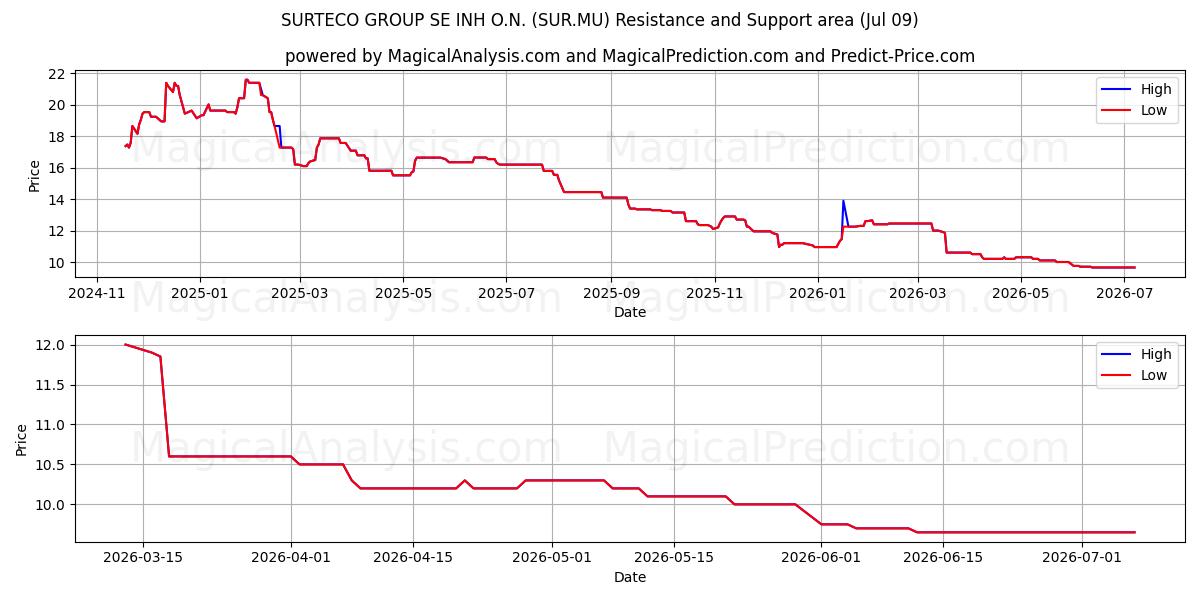Click the '2025-01' tick label
This screenshot has height=600, width=1200.
point(200,294)
